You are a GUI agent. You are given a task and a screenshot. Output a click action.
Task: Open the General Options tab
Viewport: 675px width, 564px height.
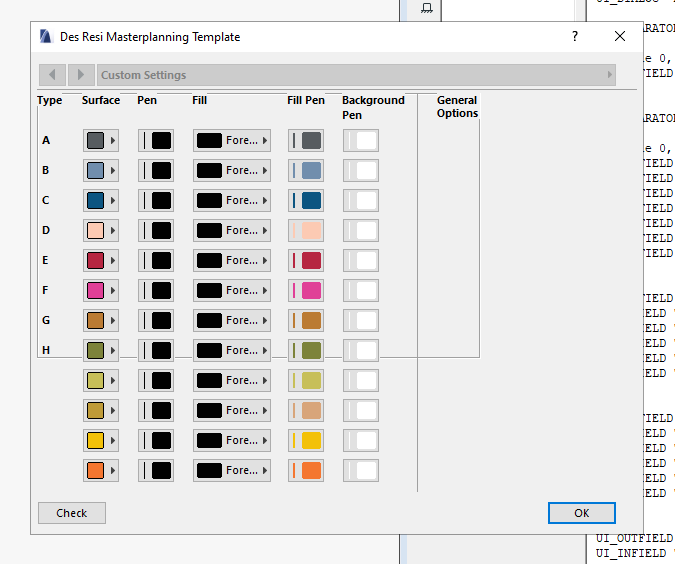tap(457, 107)
